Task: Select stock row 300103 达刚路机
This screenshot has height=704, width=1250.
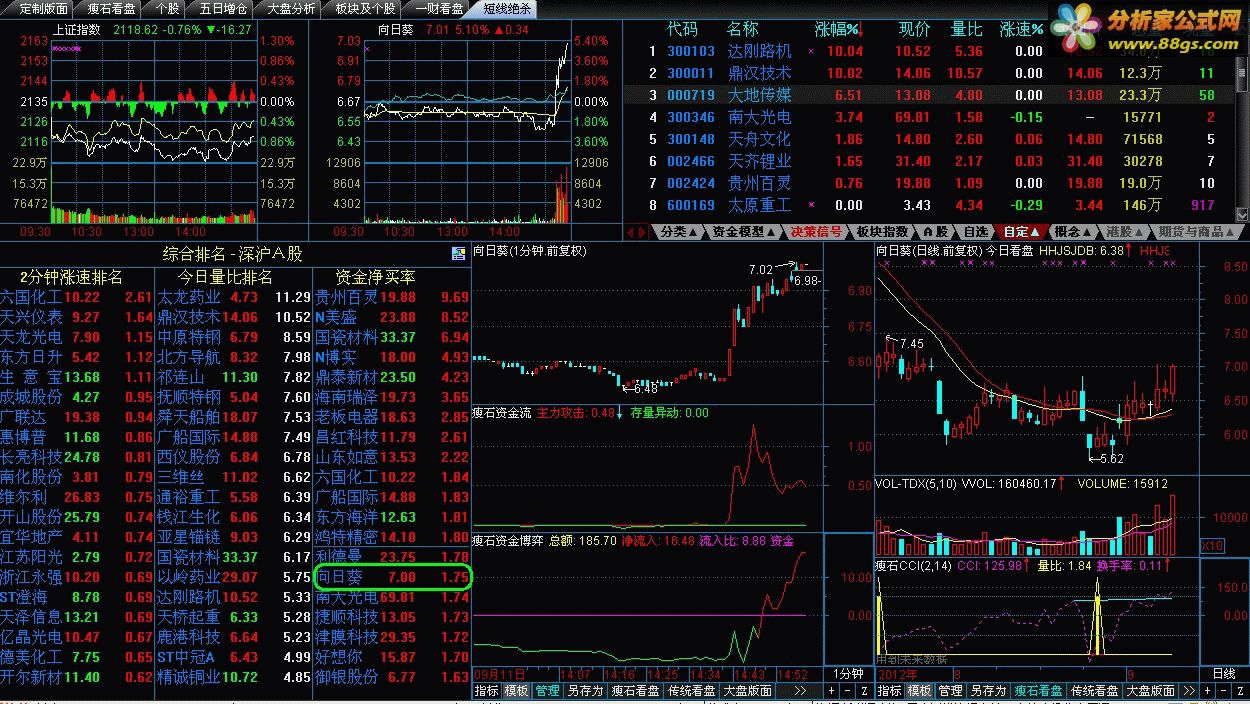Action: tap(931, 51)
